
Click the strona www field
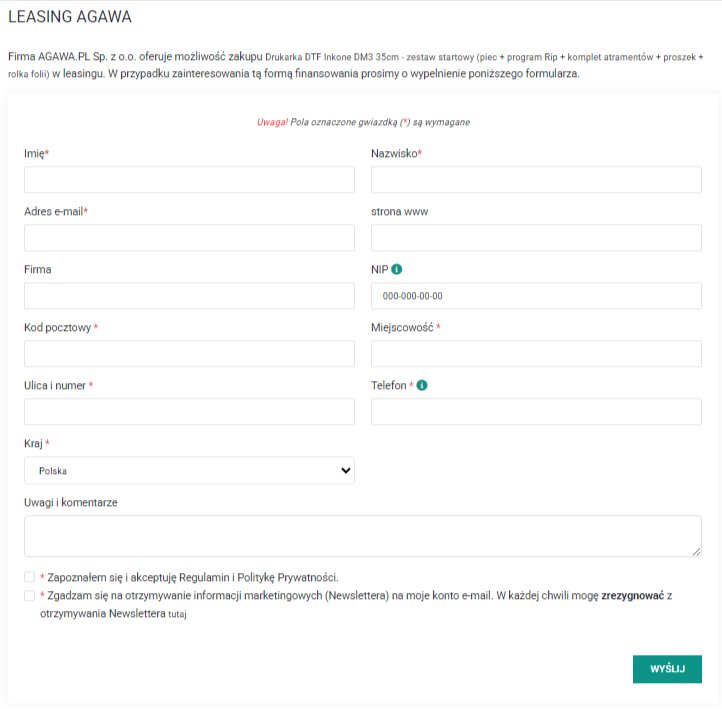(536, 238)
